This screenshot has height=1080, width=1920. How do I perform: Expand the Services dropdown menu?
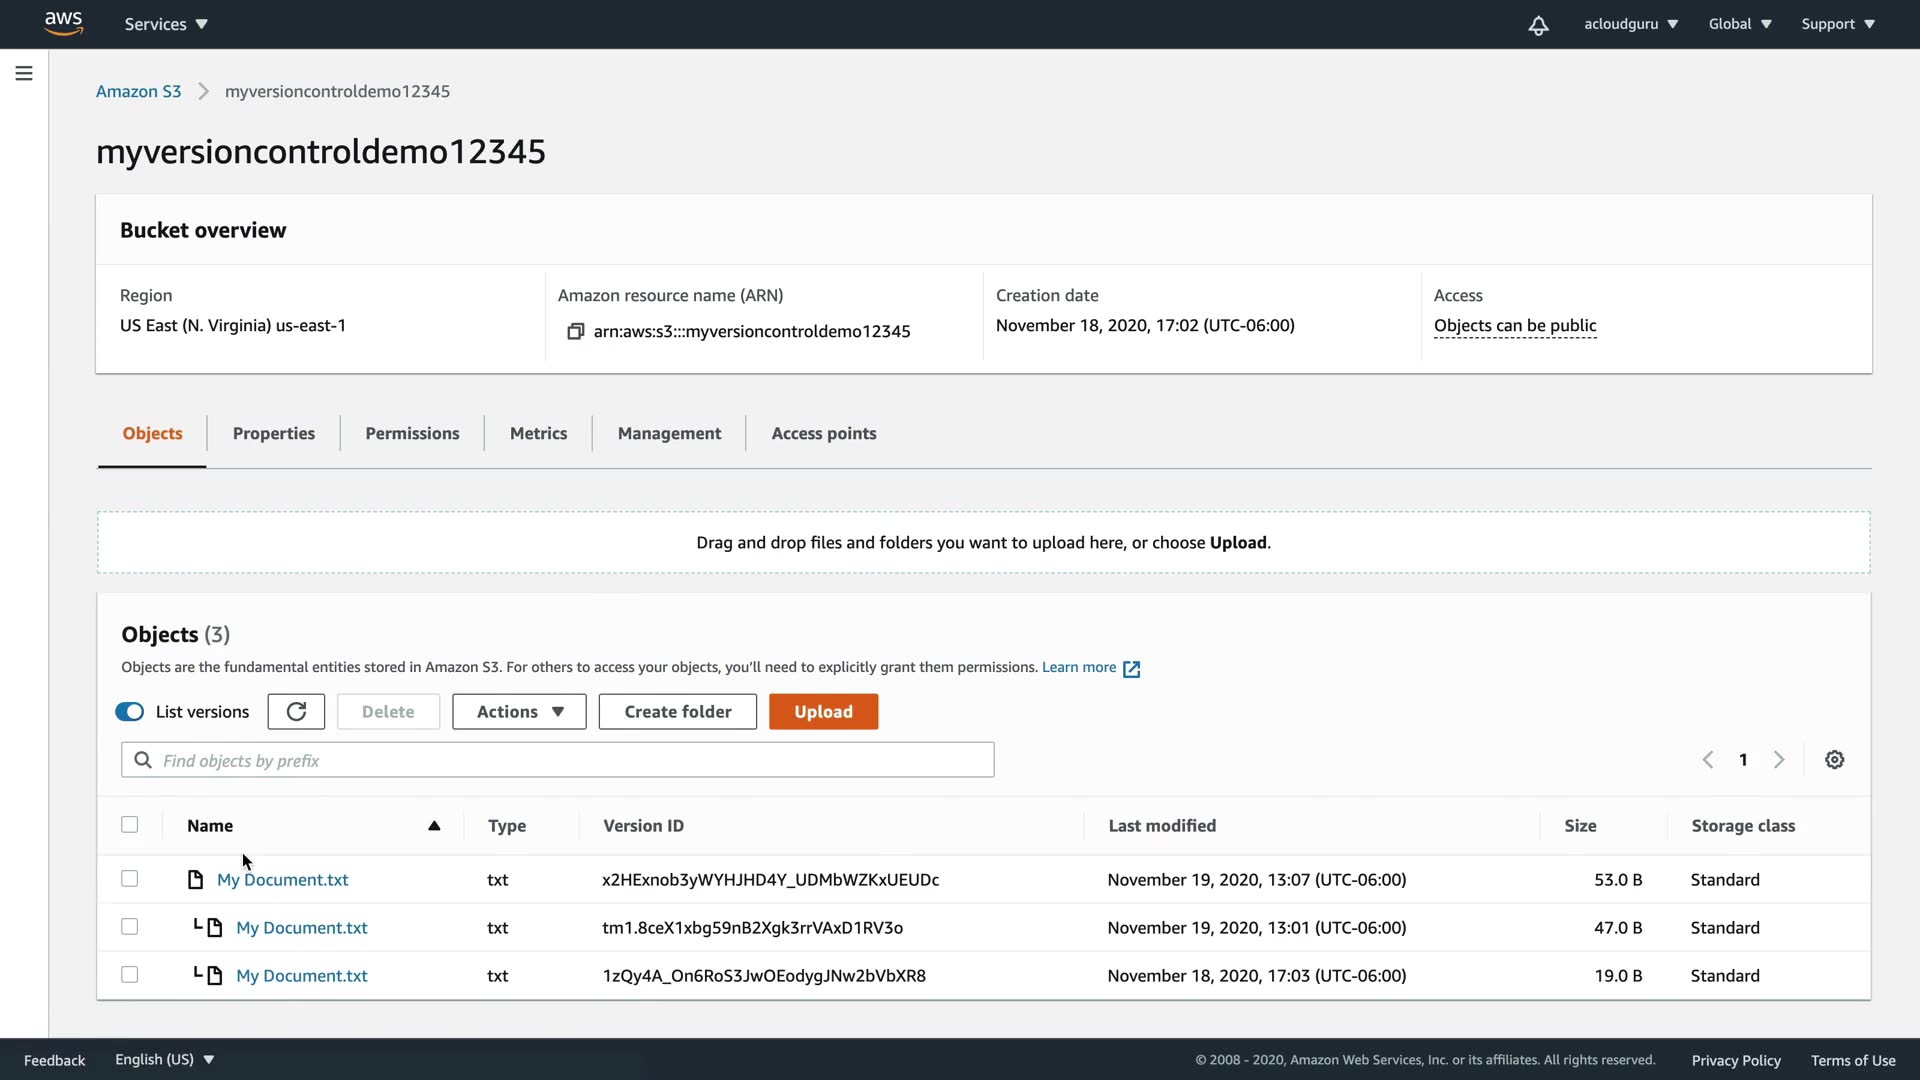tap(166, 24)
